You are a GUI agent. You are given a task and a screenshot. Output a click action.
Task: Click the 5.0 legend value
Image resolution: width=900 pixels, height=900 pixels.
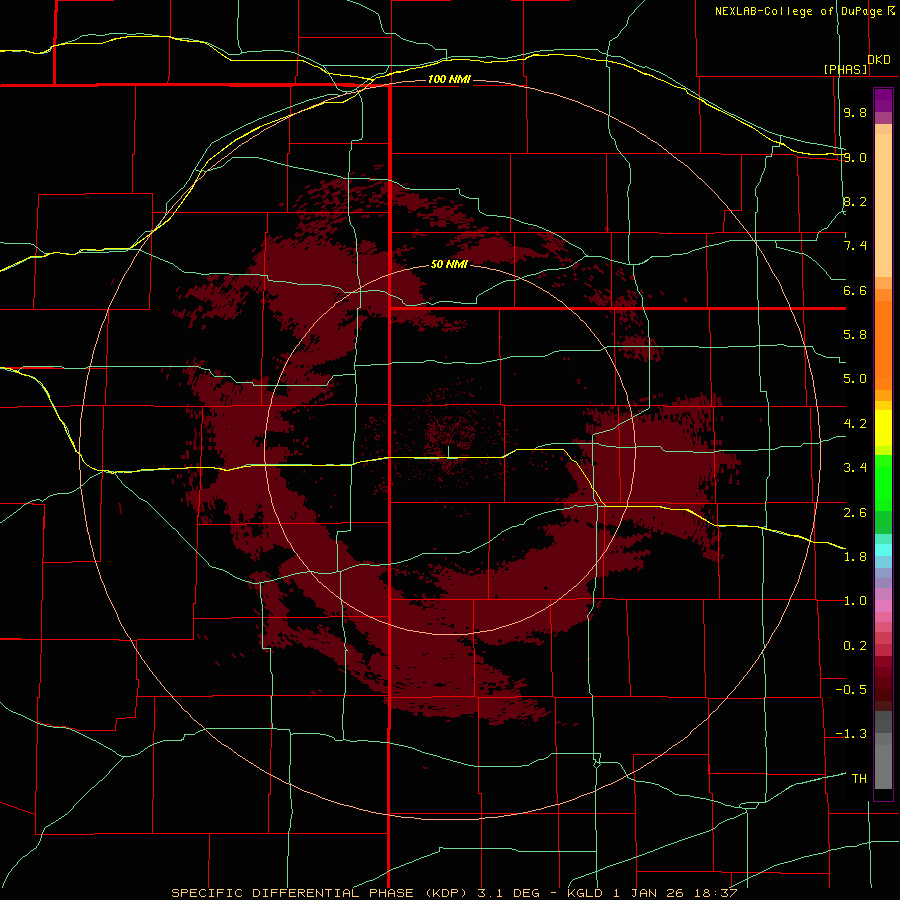click(x=855, y=379)
